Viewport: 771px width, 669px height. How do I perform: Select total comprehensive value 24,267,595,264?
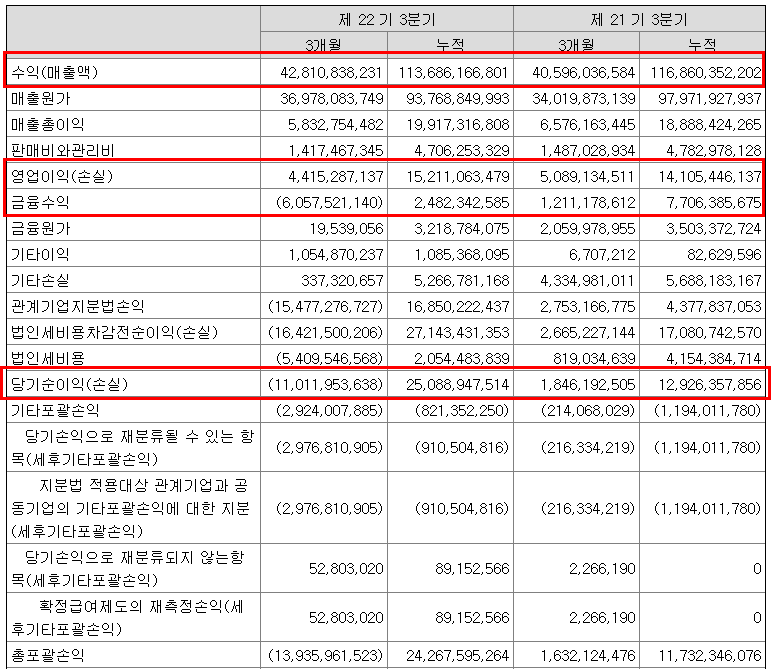point(457,656)
